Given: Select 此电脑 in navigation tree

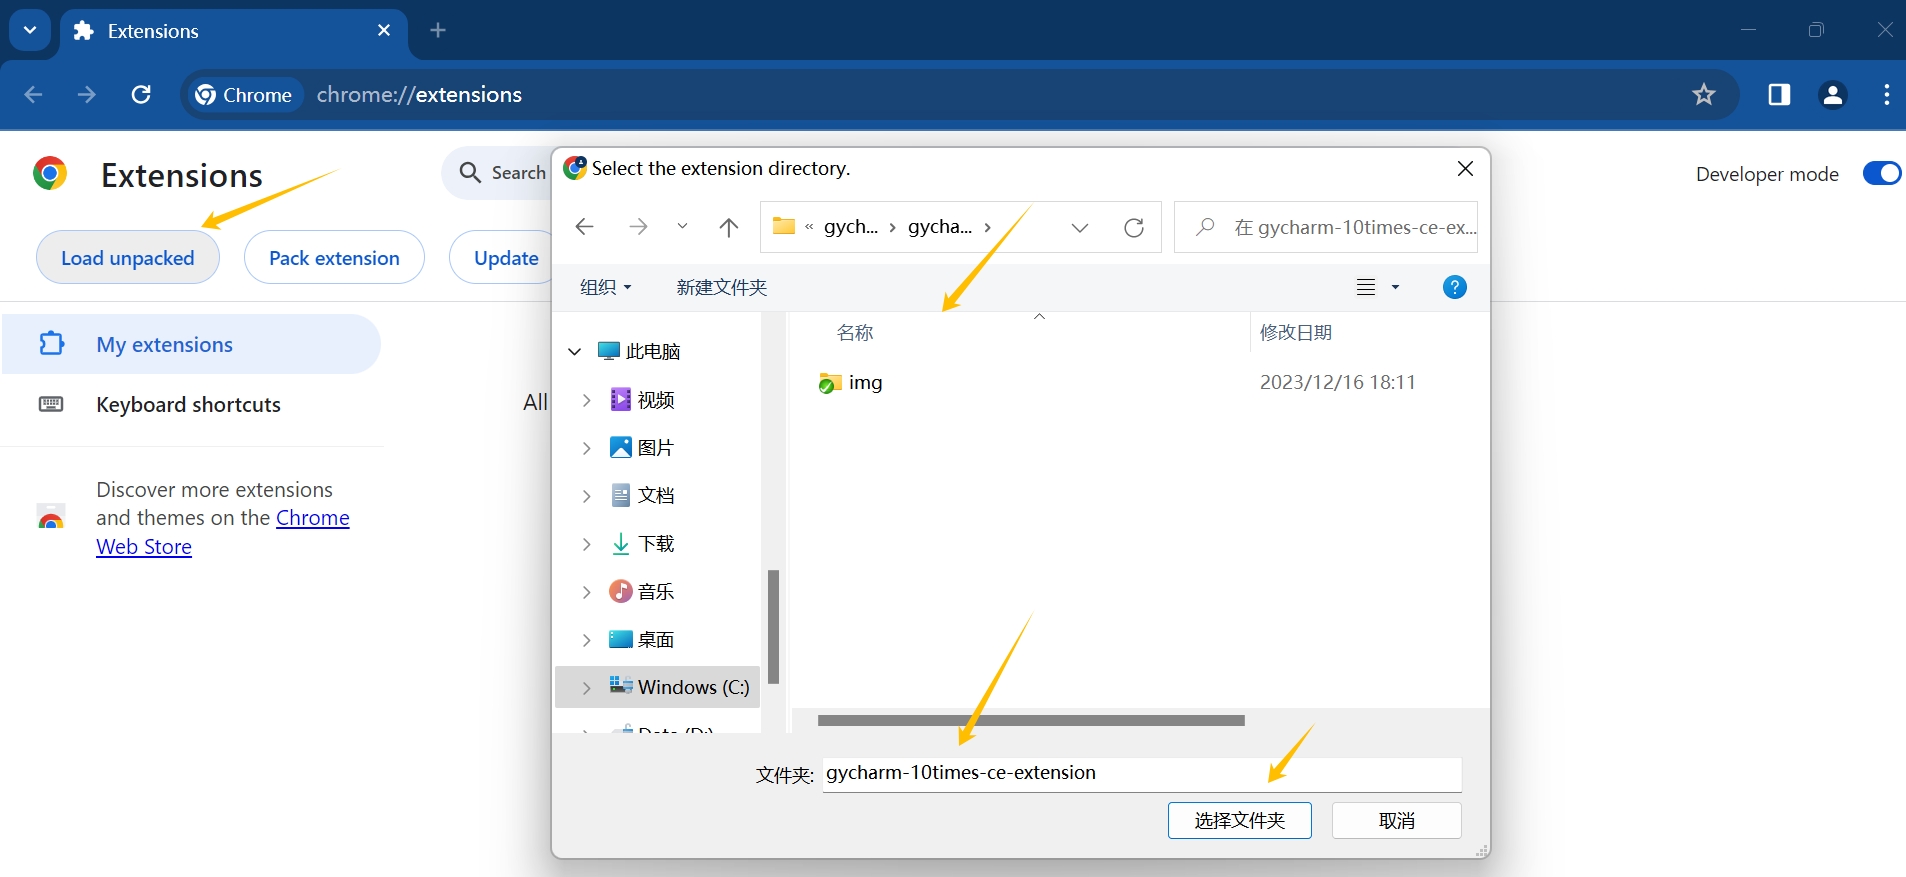Looking at the screenshot, I should click(639, 351).
